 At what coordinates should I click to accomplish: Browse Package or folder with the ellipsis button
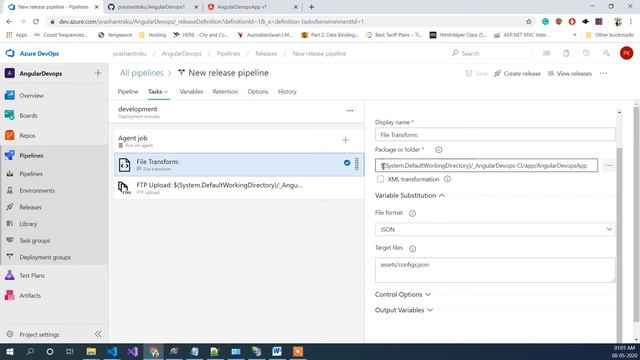click(x=608, y=165)
